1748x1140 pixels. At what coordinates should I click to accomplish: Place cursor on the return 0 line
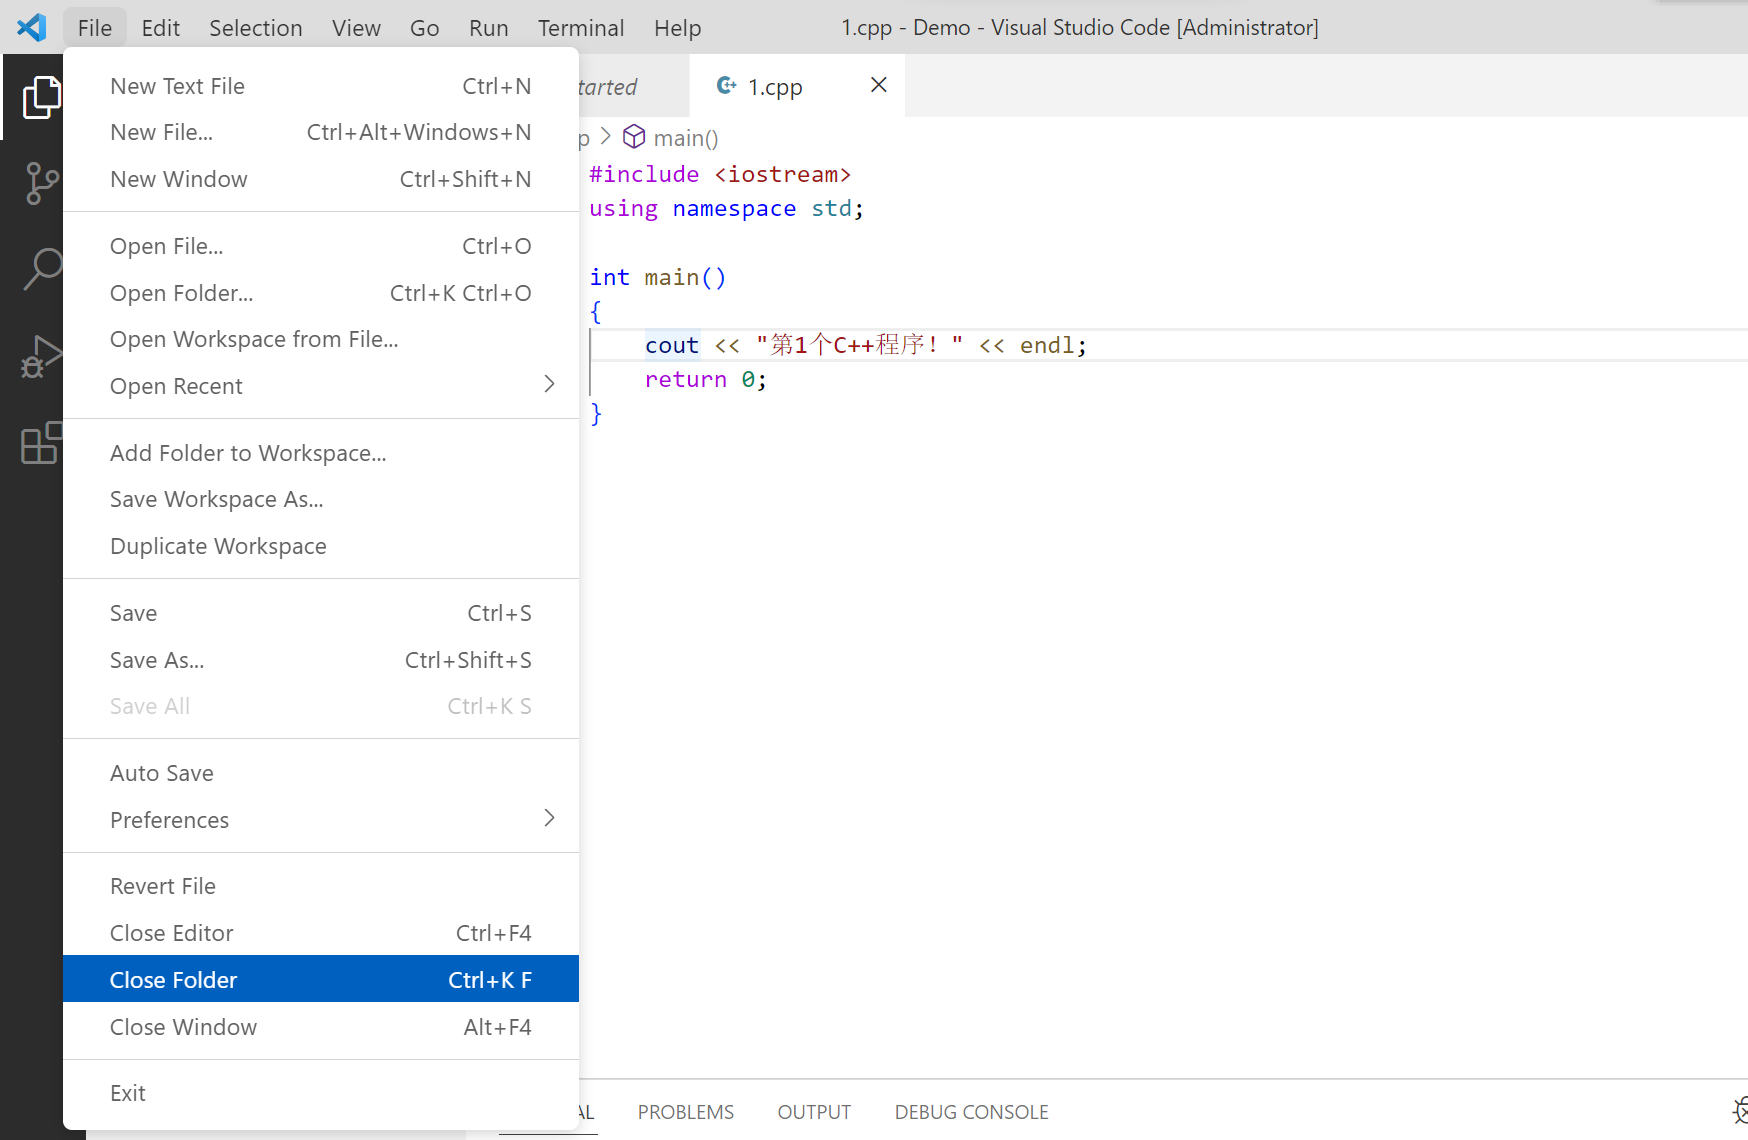[x=706, y=379]
